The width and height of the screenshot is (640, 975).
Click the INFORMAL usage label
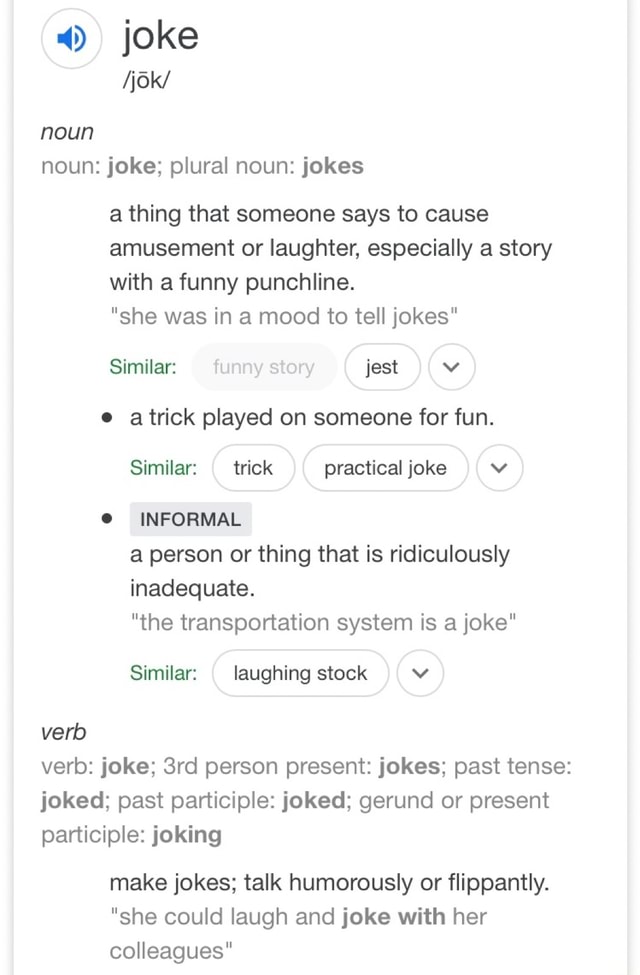click(x=190, y=519)
